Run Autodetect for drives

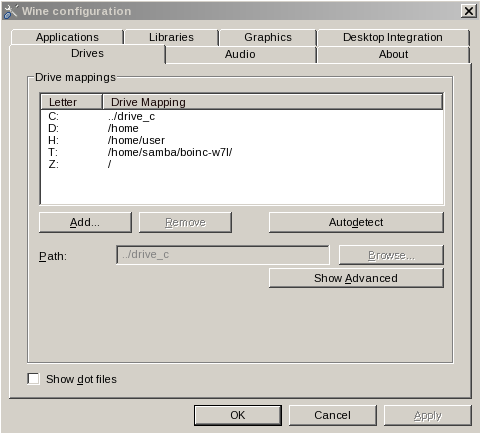[x=356, y=222]
